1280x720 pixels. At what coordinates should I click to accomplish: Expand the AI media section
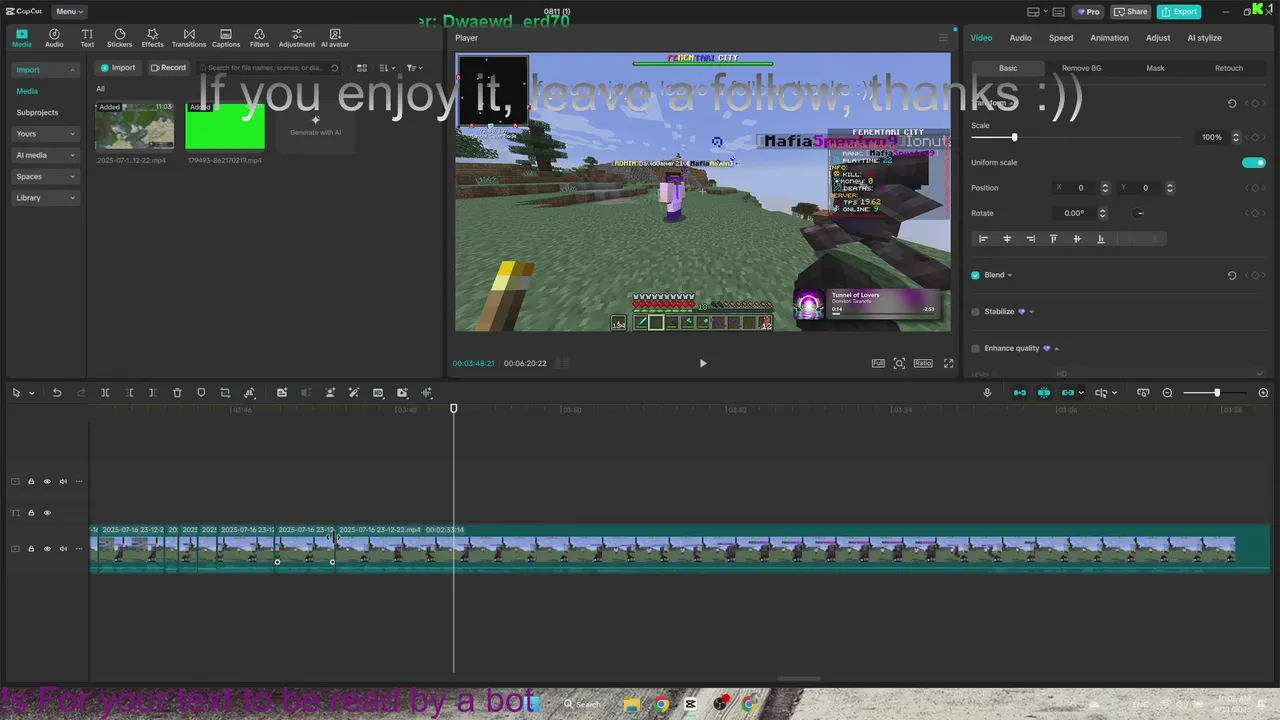46,155
